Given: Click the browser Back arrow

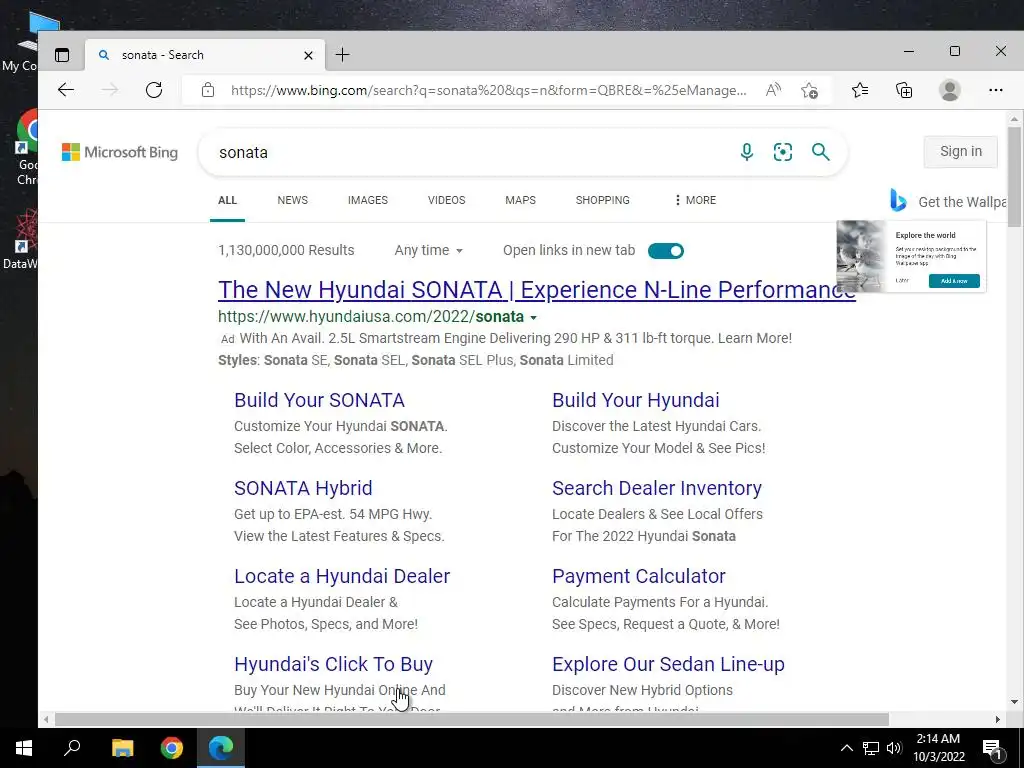Looking at the screenshot, I should [66, 90].
